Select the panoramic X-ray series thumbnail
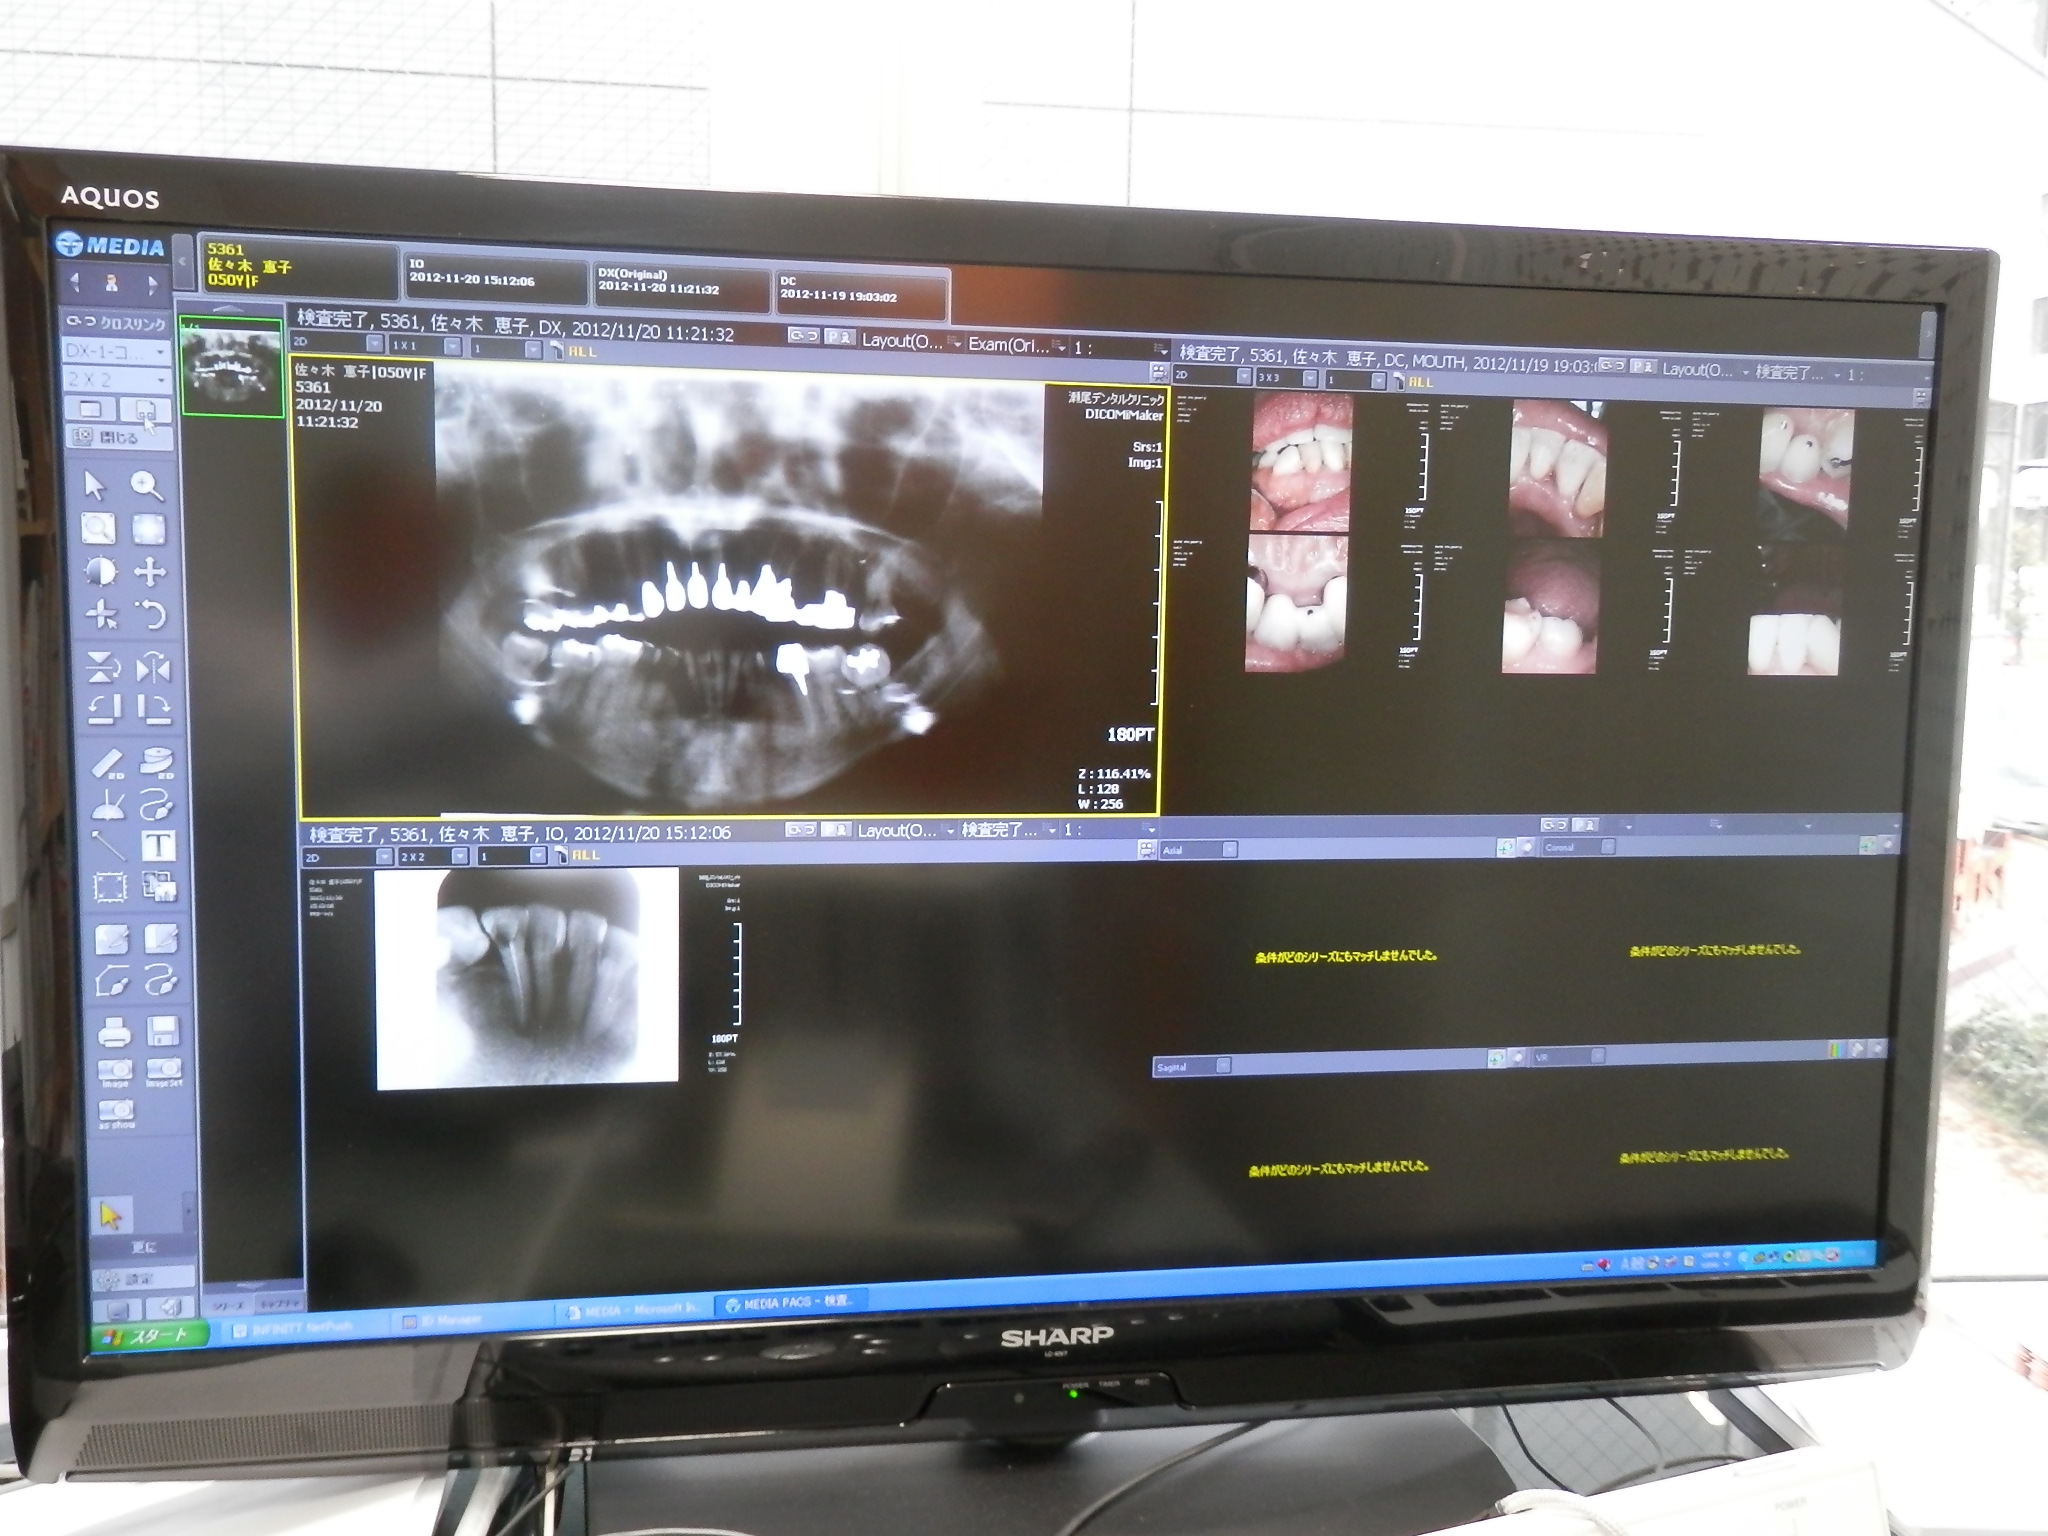This screenshot has height=1536, width=2048. pyautogui.click(x=232, y=366)
